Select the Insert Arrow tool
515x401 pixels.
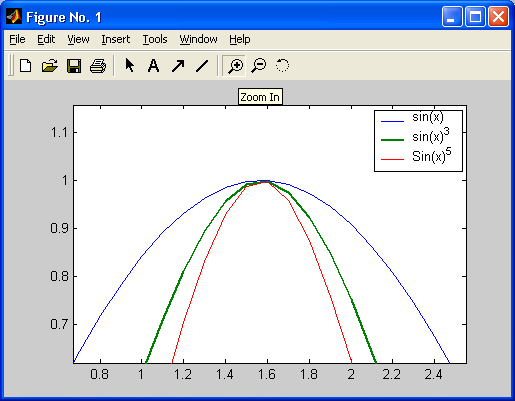[x=178, y=66]
